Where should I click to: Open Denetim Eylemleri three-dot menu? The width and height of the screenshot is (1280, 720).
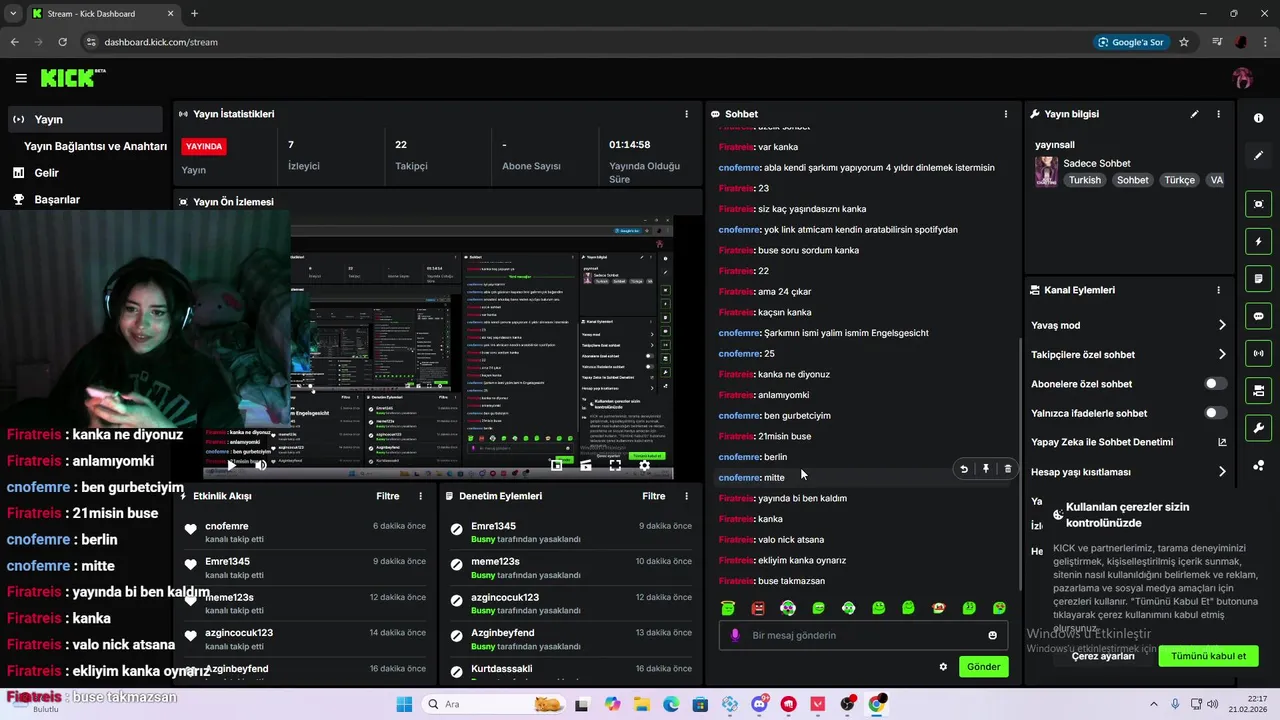point(686,496)
